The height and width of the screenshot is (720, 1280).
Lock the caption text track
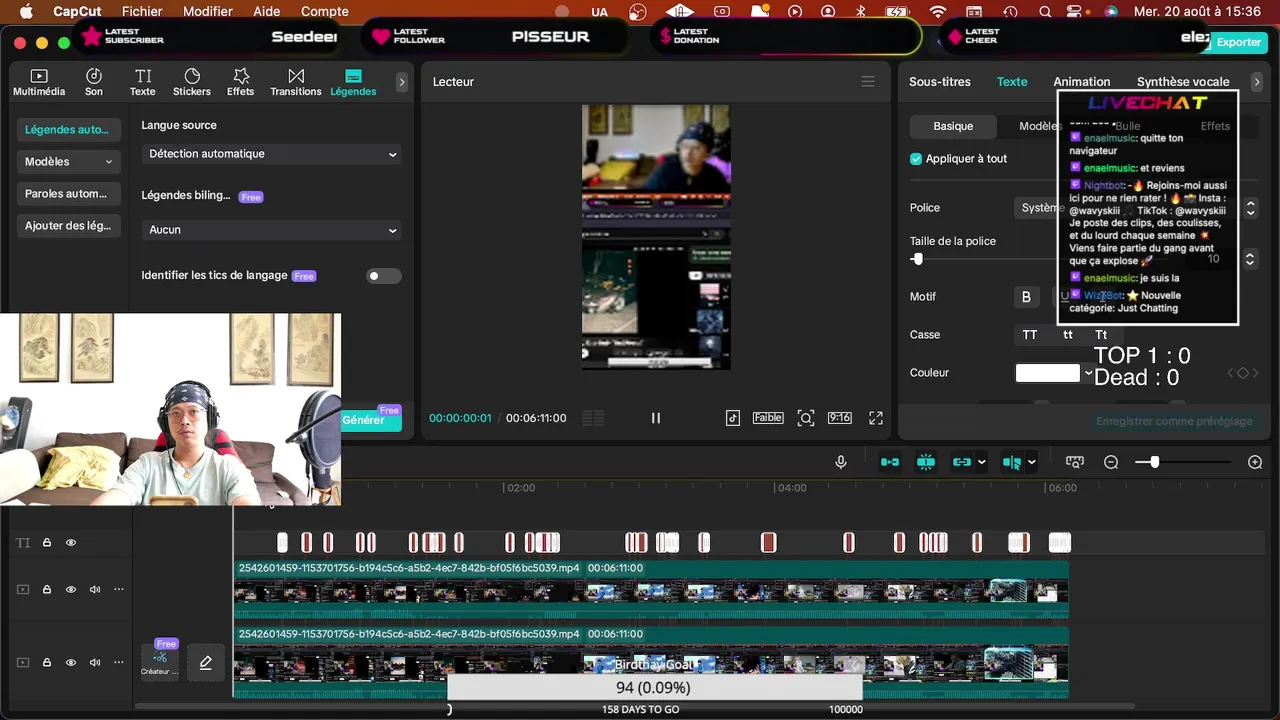click(x=47, y=543)
